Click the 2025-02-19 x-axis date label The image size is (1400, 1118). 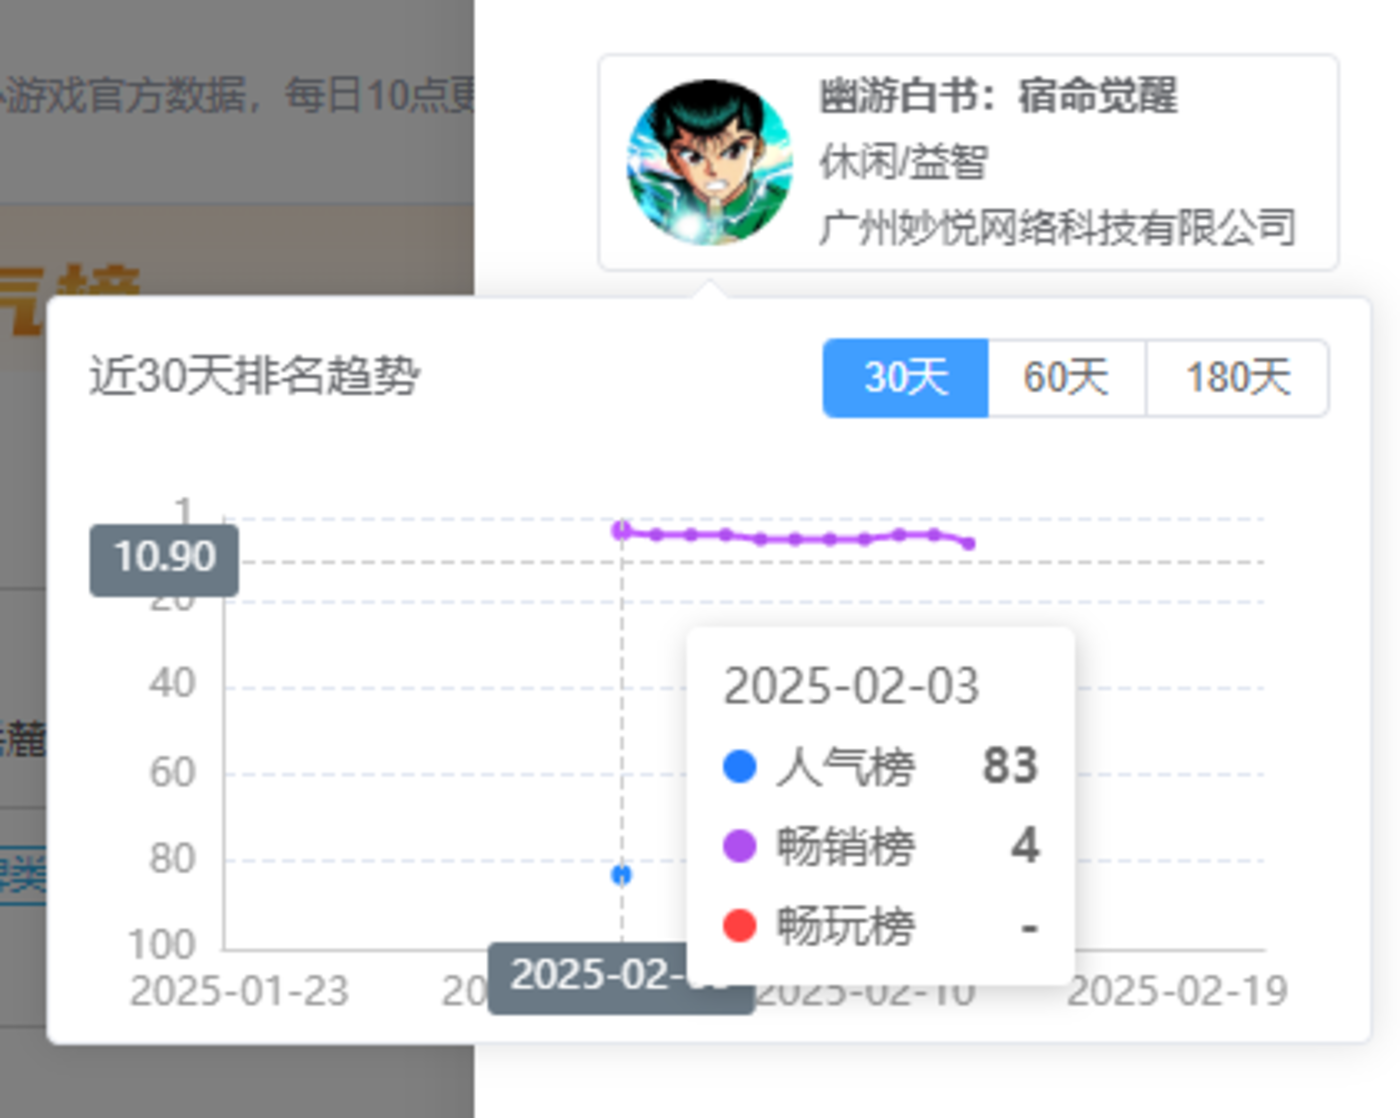point(1177,992)
